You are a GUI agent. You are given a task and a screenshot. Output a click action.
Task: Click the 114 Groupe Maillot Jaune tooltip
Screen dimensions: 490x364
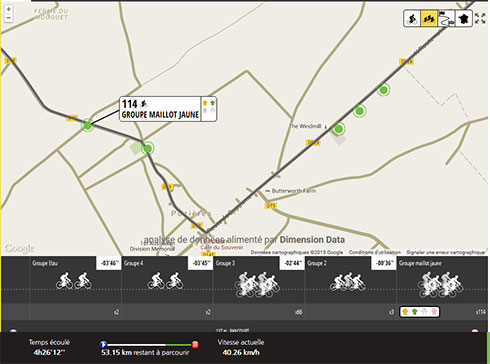pos(168,109)
